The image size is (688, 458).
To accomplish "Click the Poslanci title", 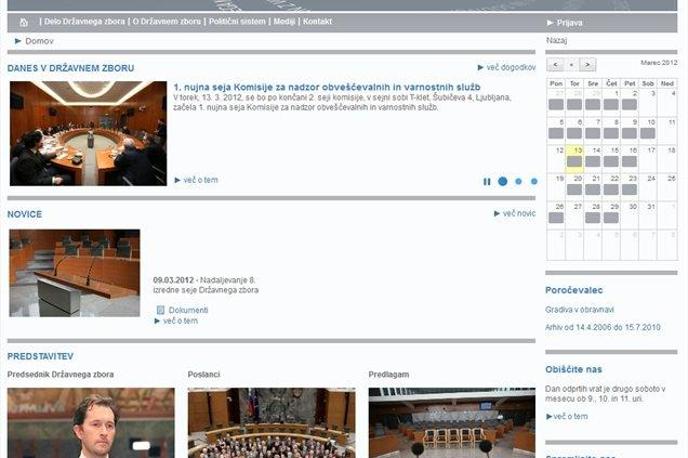I will (x=204, y=375).
